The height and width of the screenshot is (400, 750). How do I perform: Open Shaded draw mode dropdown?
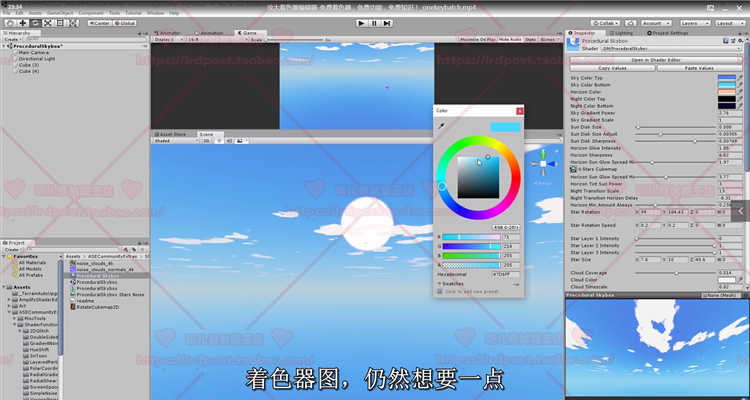tap(175, 141)
